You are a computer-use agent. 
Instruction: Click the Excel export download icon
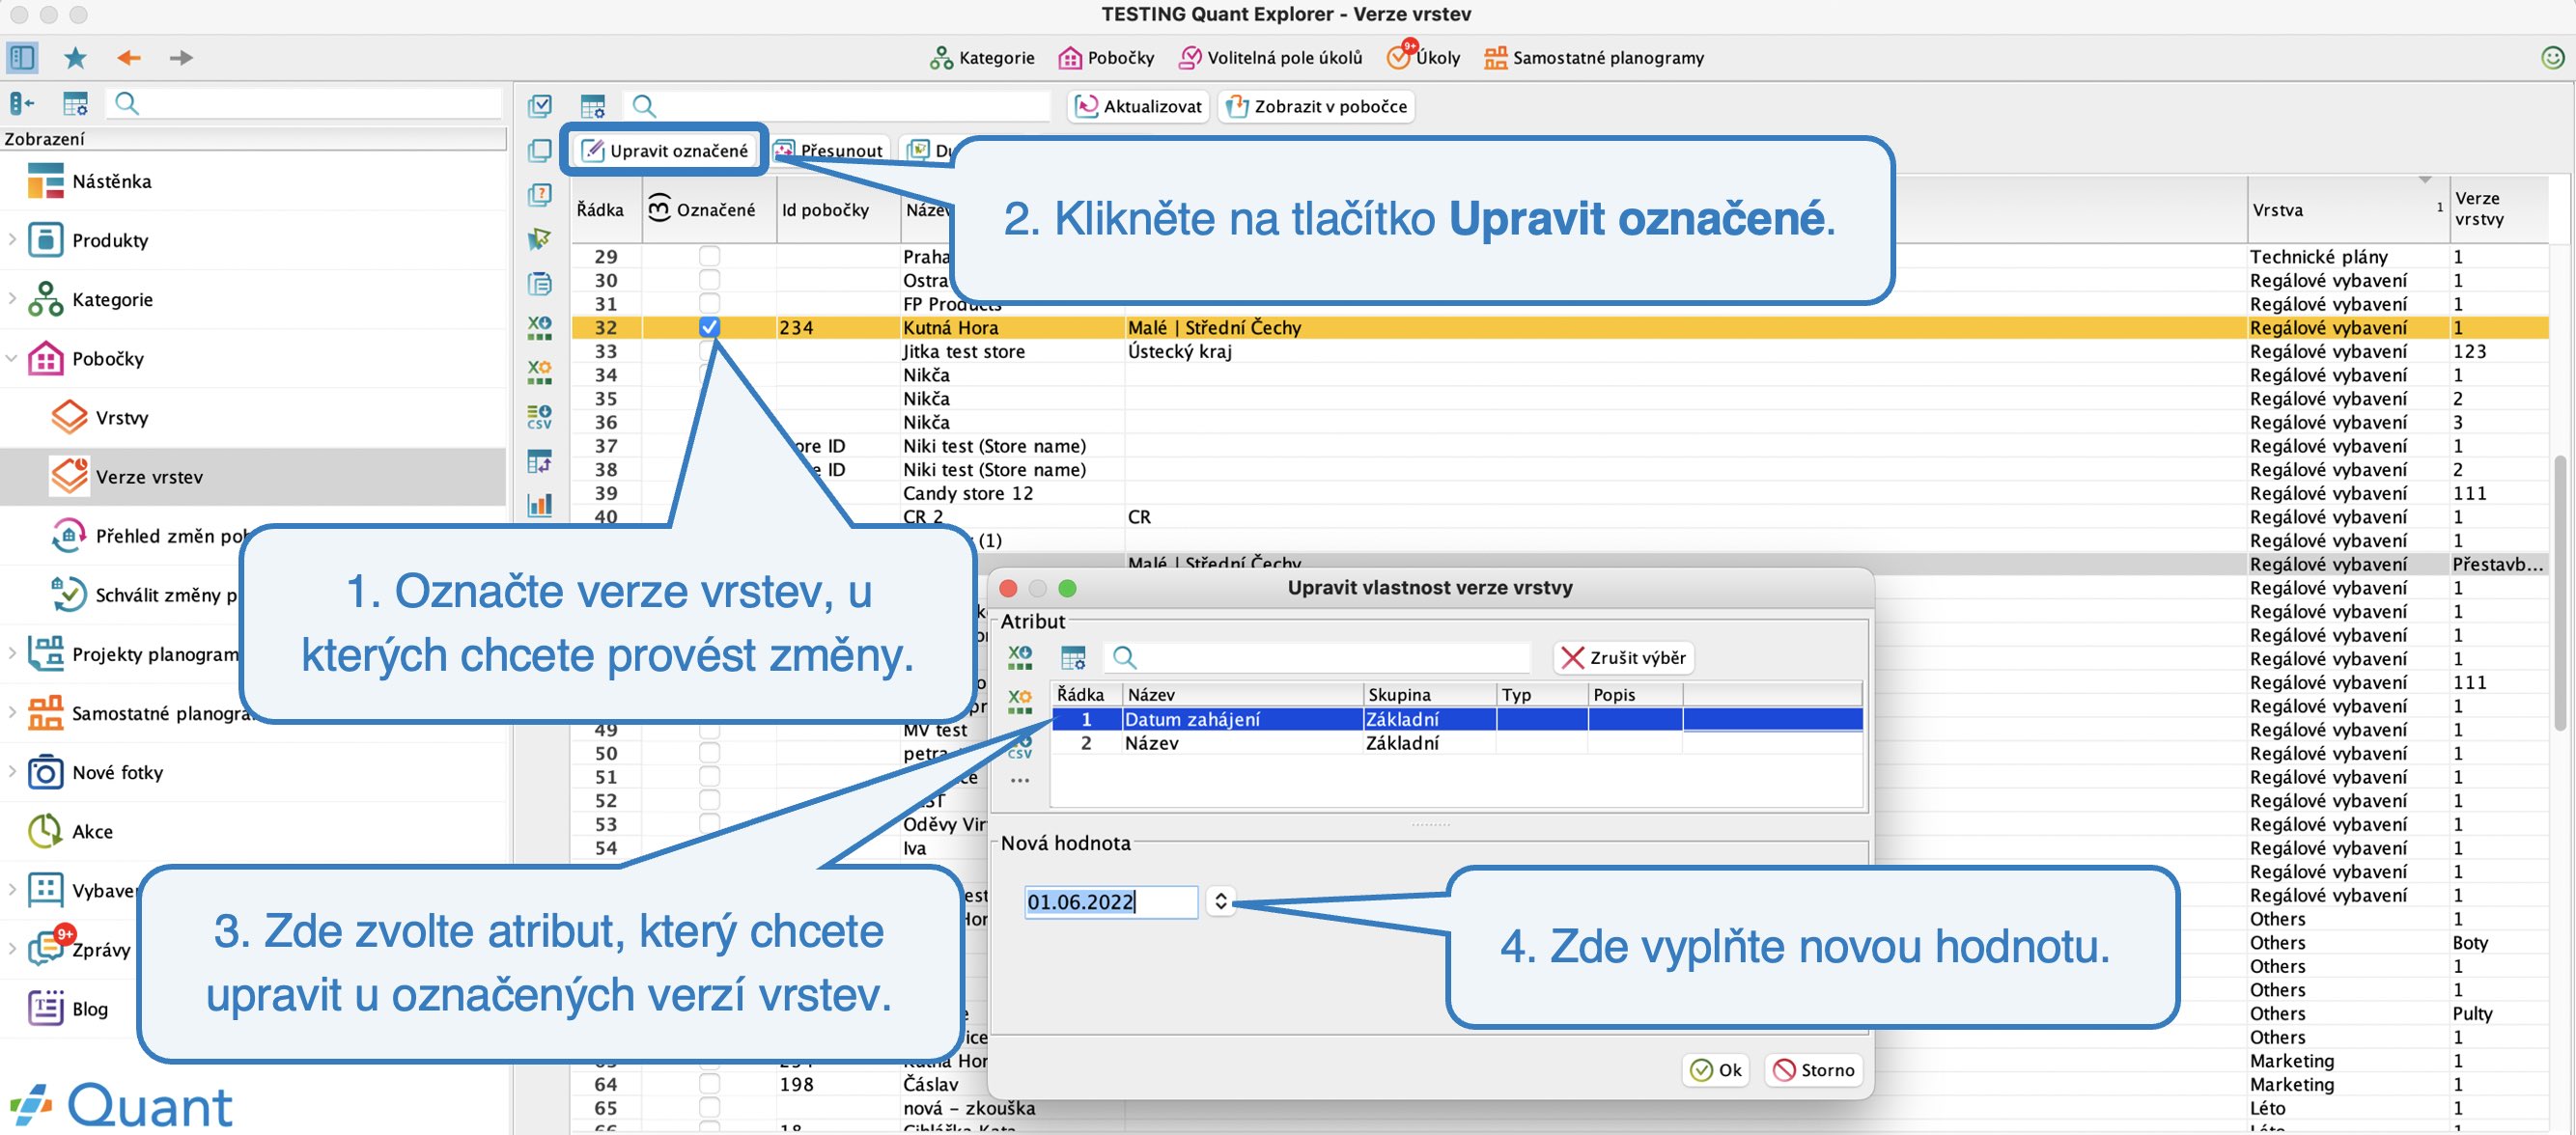click(540, 328)
